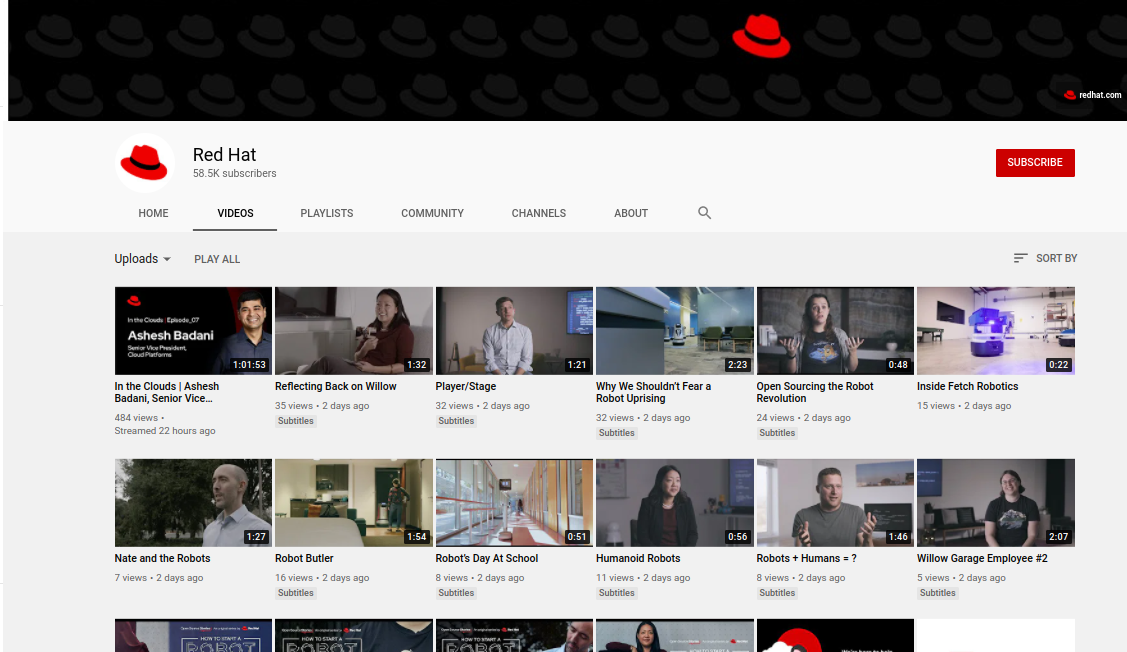Open Robots + Humans = ? thumbnail
This screenshot has width=1127, height=652.
835,502
